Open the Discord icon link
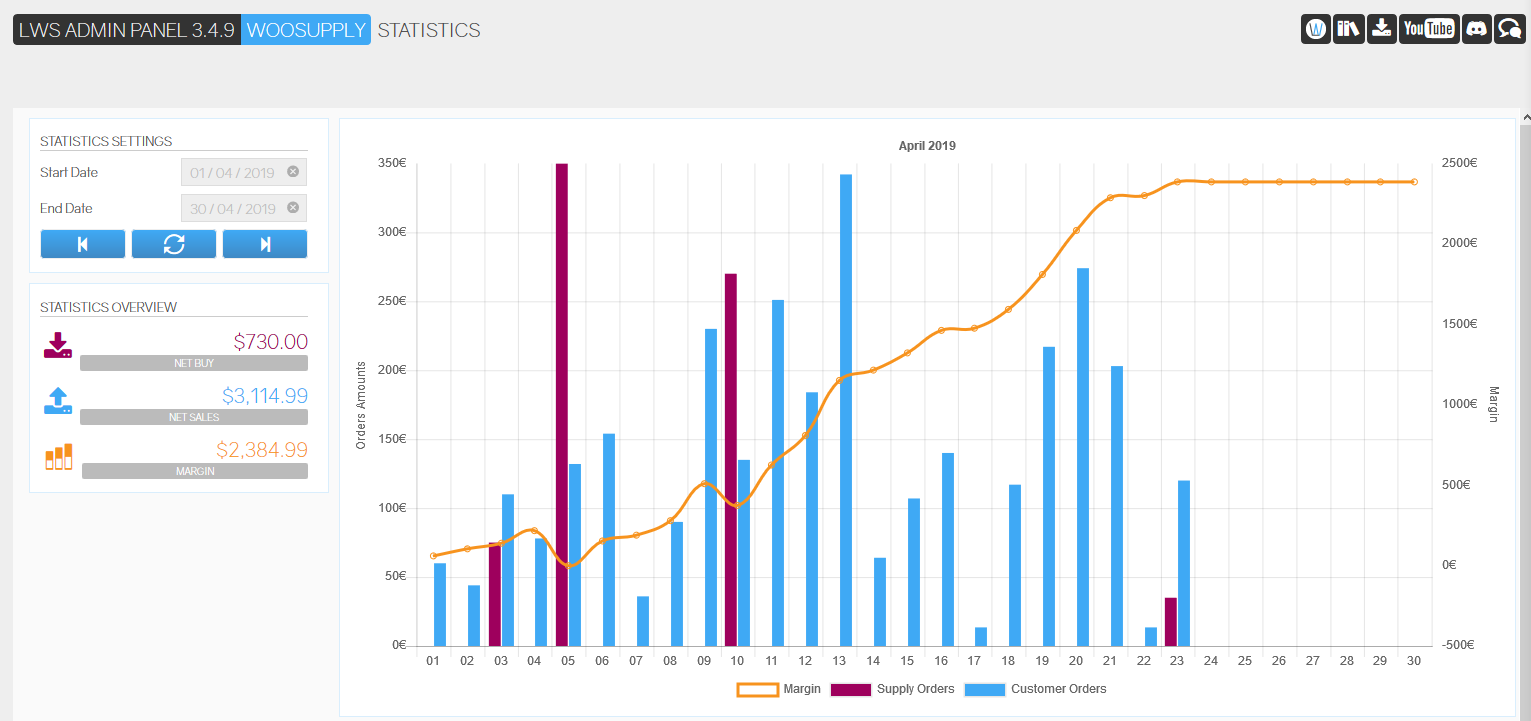The height and width of the screenshot is (721, 1531). pos(1476,29)
